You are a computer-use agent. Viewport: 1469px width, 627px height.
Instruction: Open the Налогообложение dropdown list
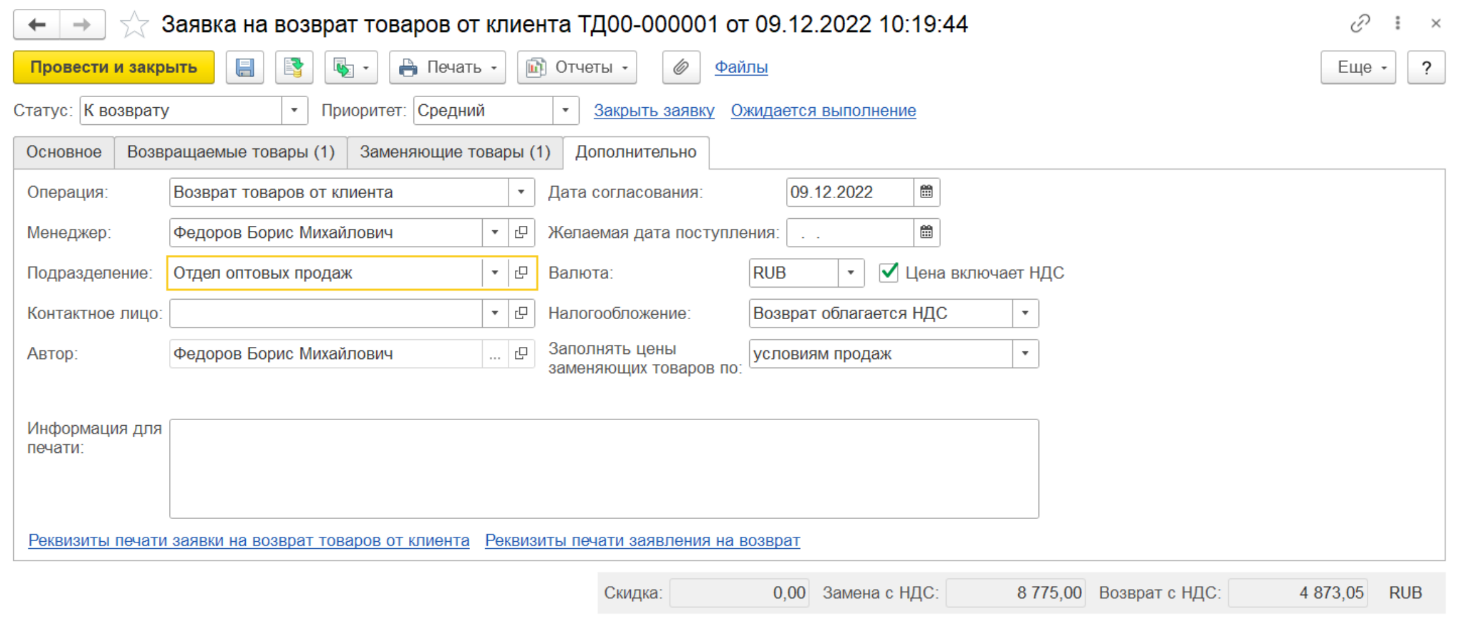click(x=1025, y=314)
